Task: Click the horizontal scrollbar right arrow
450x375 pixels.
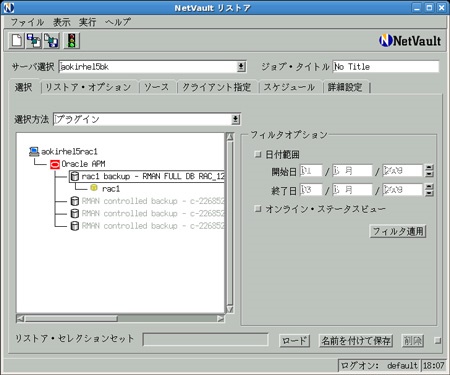Action: pos(220,319)
